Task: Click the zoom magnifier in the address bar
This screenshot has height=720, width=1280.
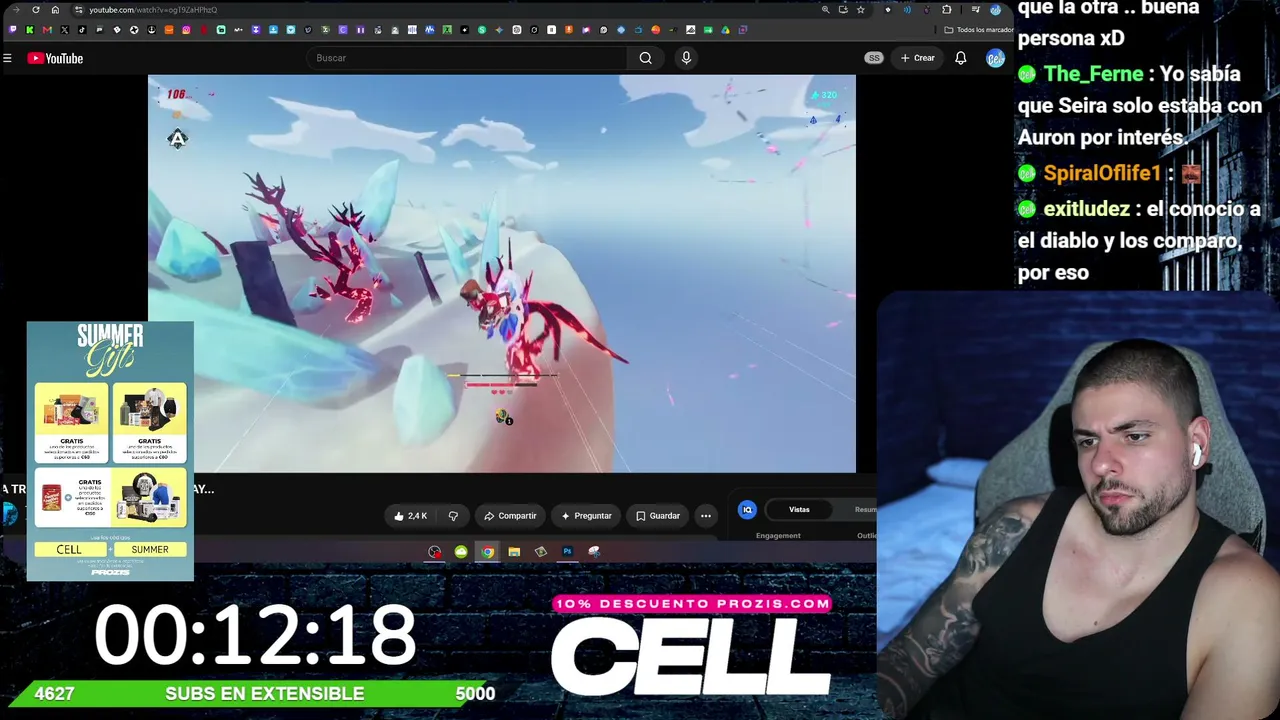Action: 825,10
